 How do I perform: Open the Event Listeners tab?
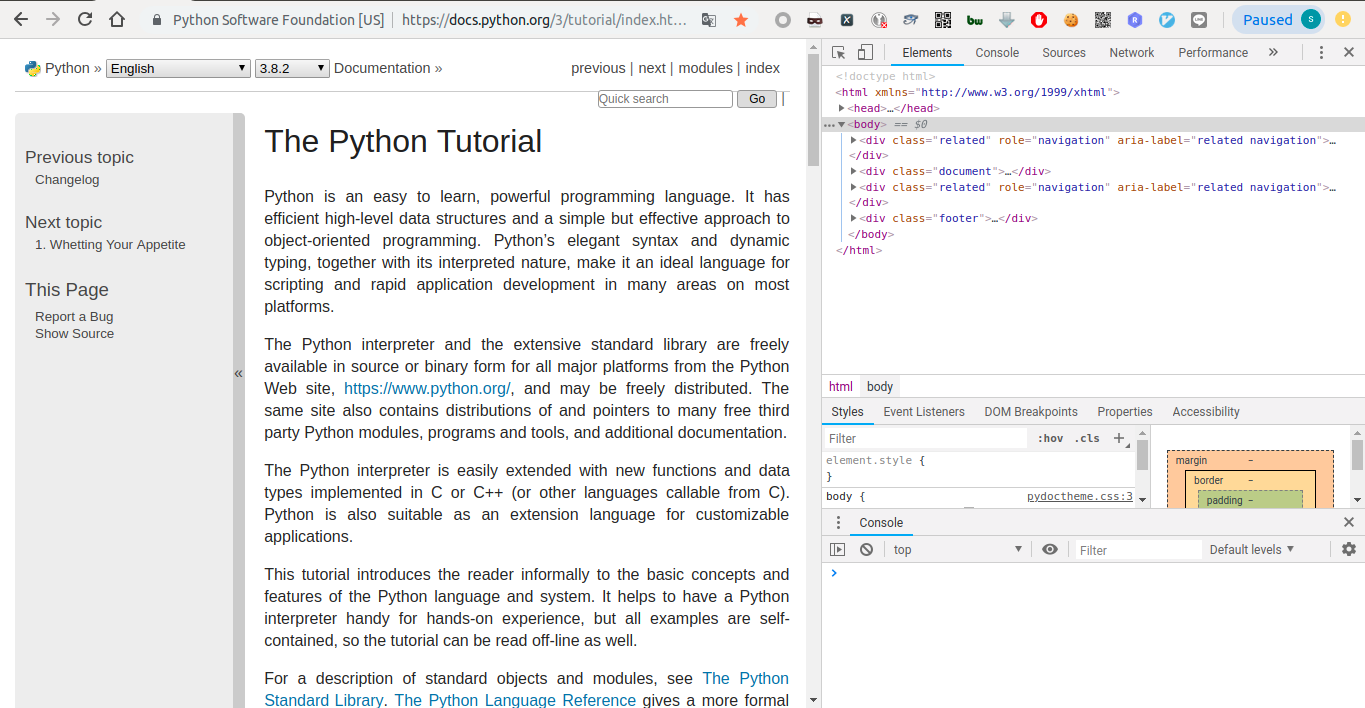tap(923, 411)
